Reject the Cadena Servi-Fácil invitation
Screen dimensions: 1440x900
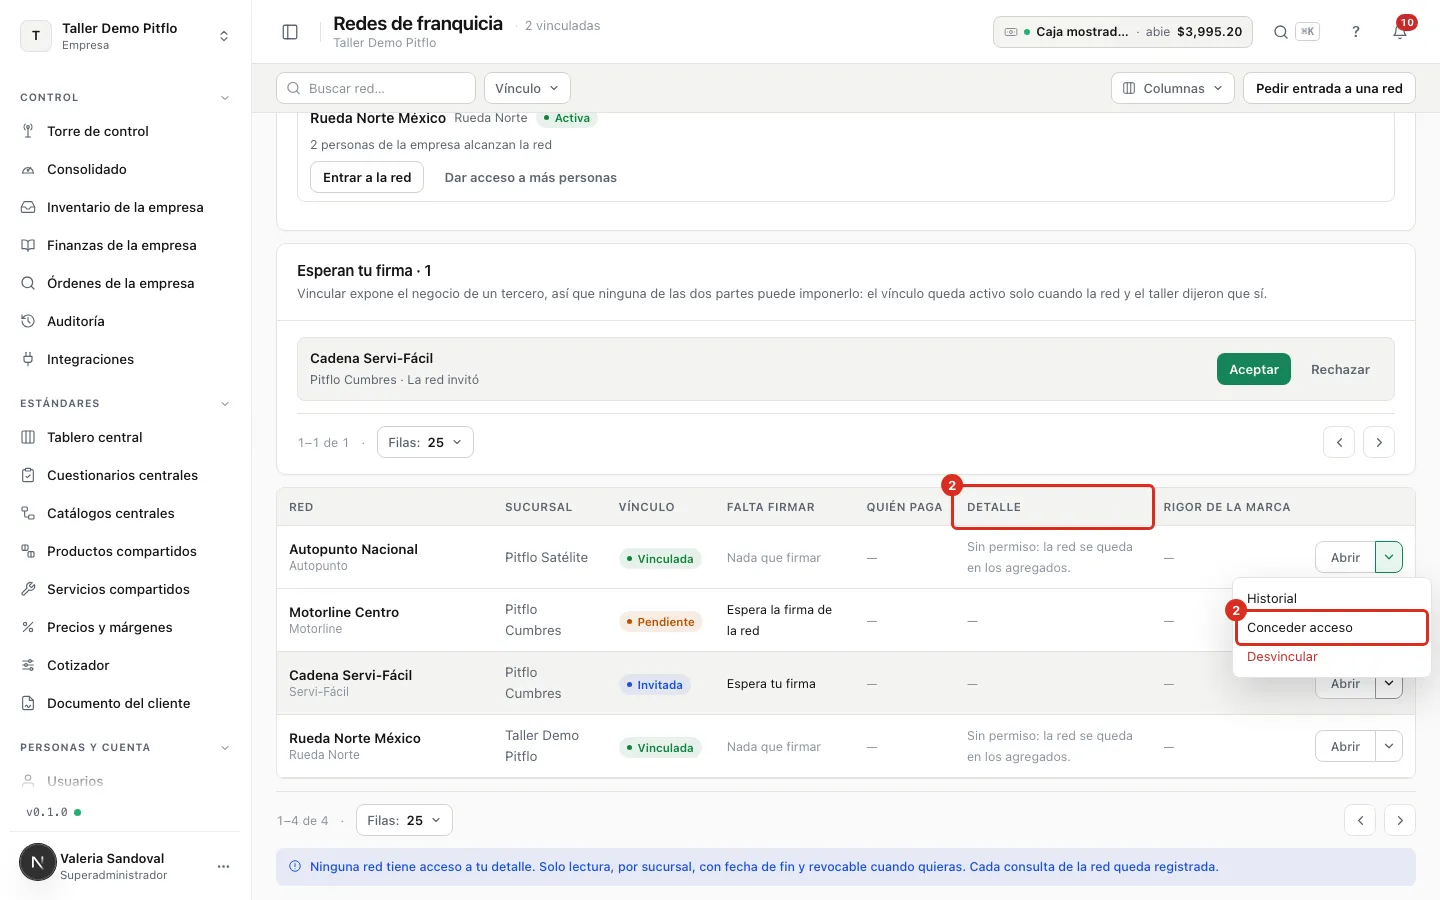click(x=1340, y=369)
